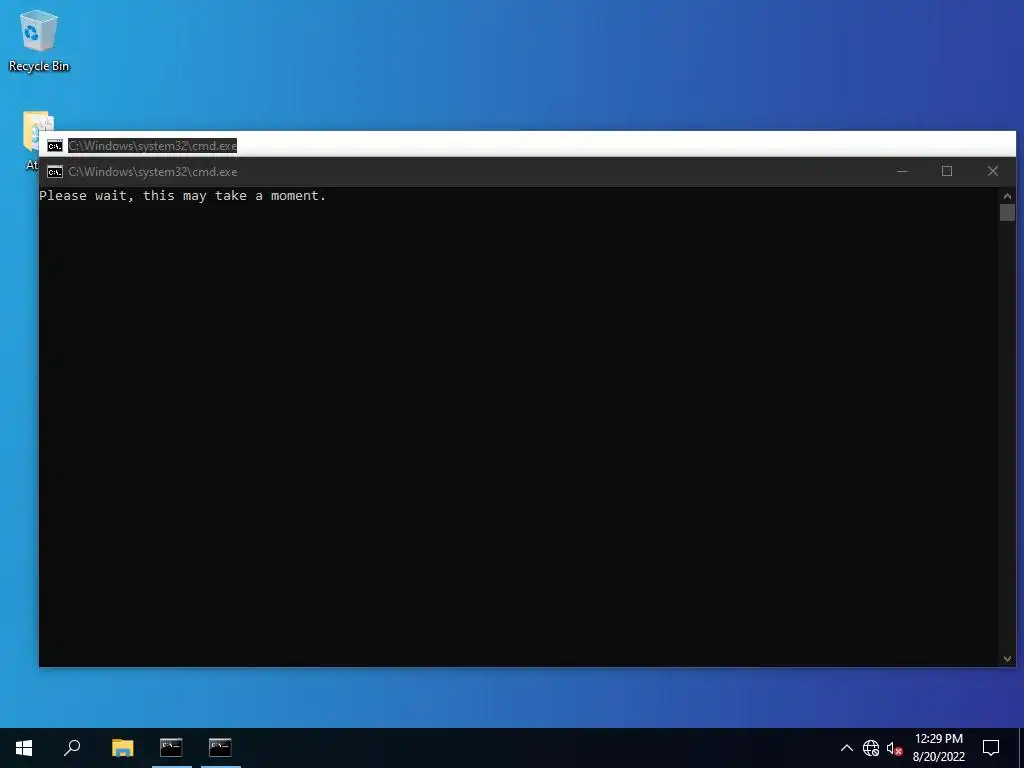Launch File Explorer from taskbar
The image size is (1024, 768).
[x=122, y=748]
